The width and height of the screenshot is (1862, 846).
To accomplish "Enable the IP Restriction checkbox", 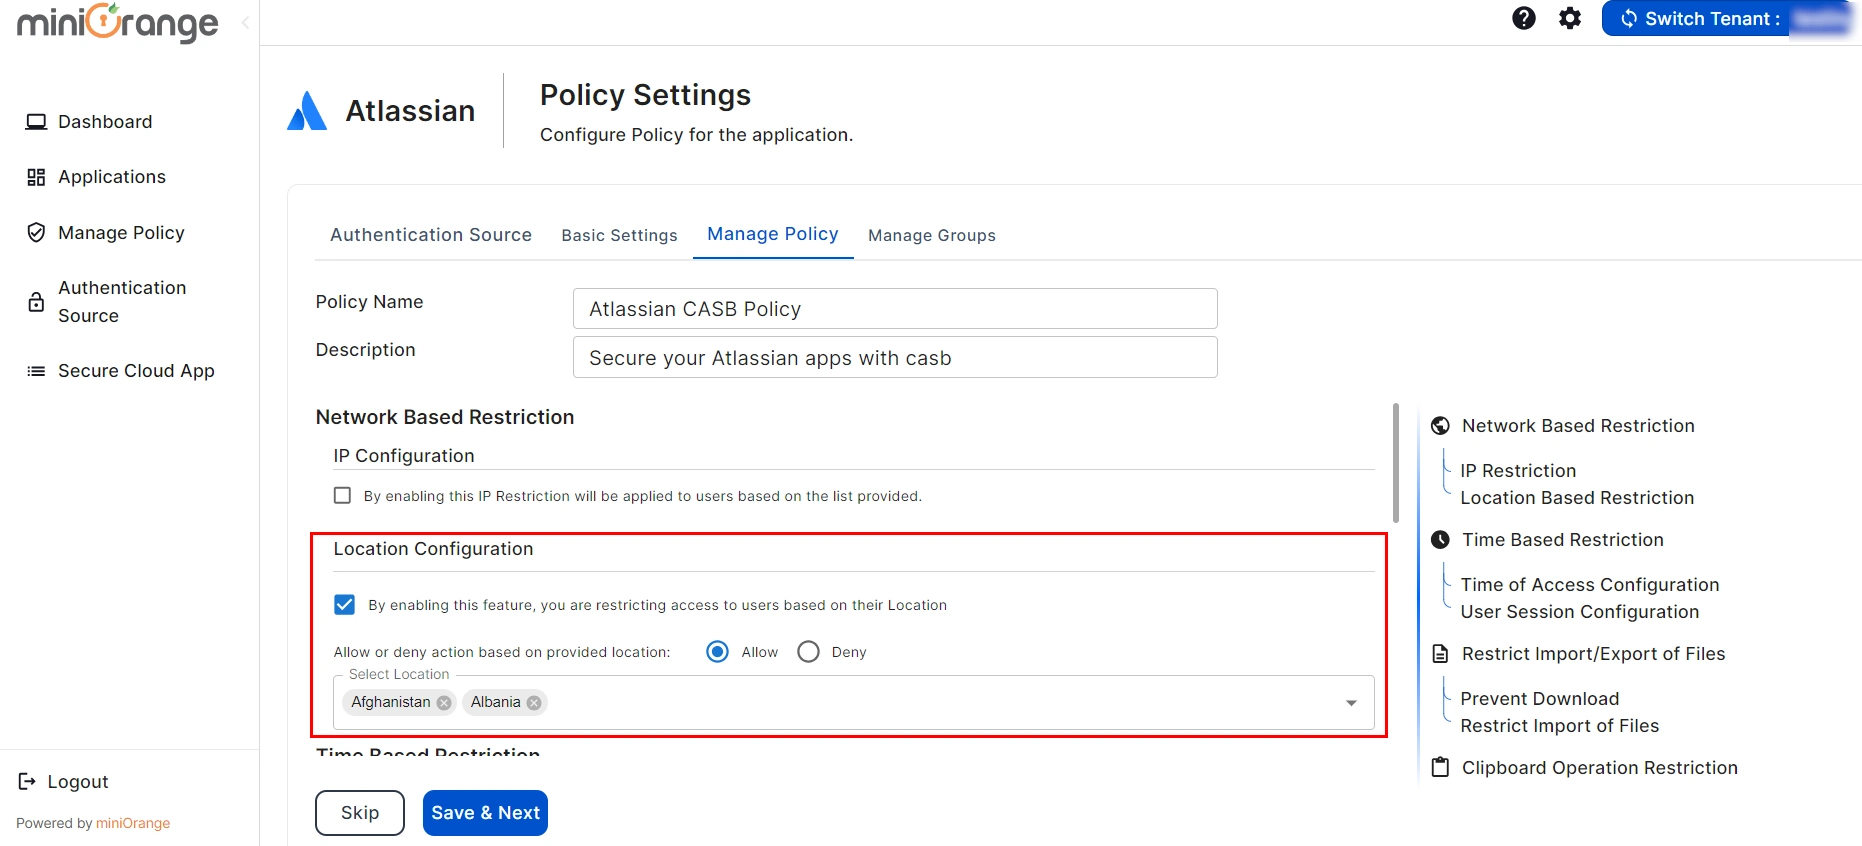I will [x=343, y=496].
